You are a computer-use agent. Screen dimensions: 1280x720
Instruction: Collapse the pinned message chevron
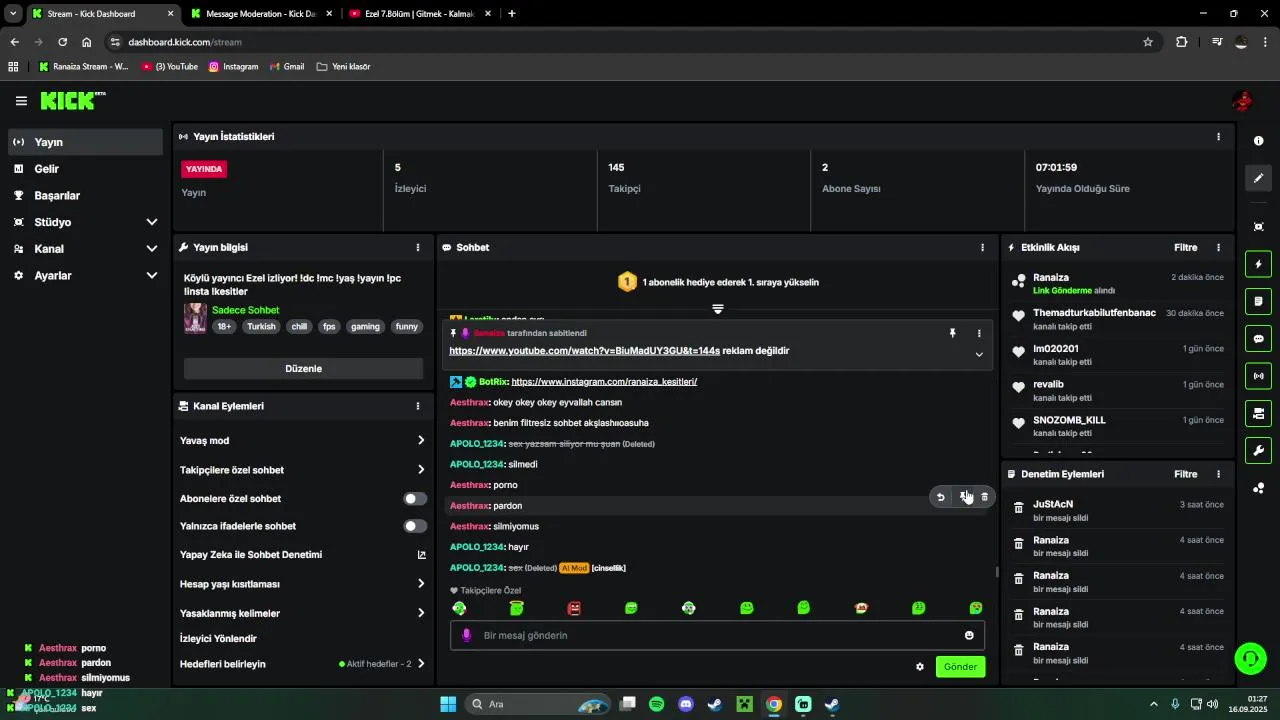pos(979,354)
